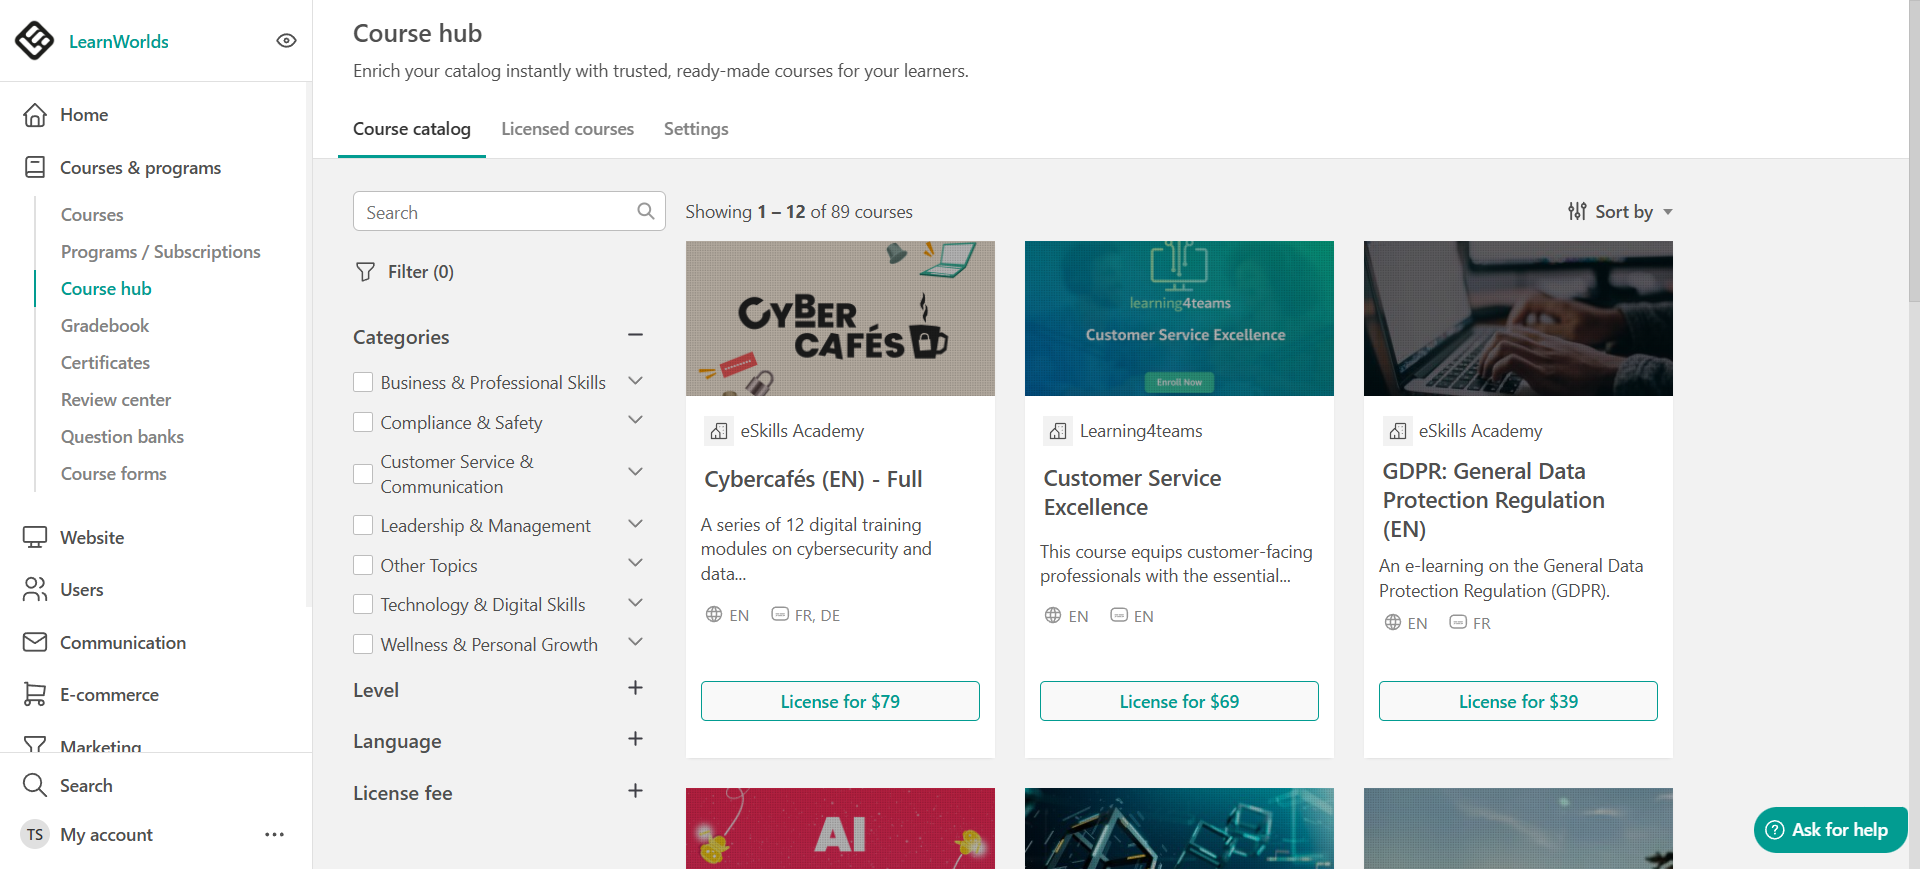Click the subtitles icon next to FR on GDPR card
Viewport: 1920px width, 869px height.
click(1458, 622)
